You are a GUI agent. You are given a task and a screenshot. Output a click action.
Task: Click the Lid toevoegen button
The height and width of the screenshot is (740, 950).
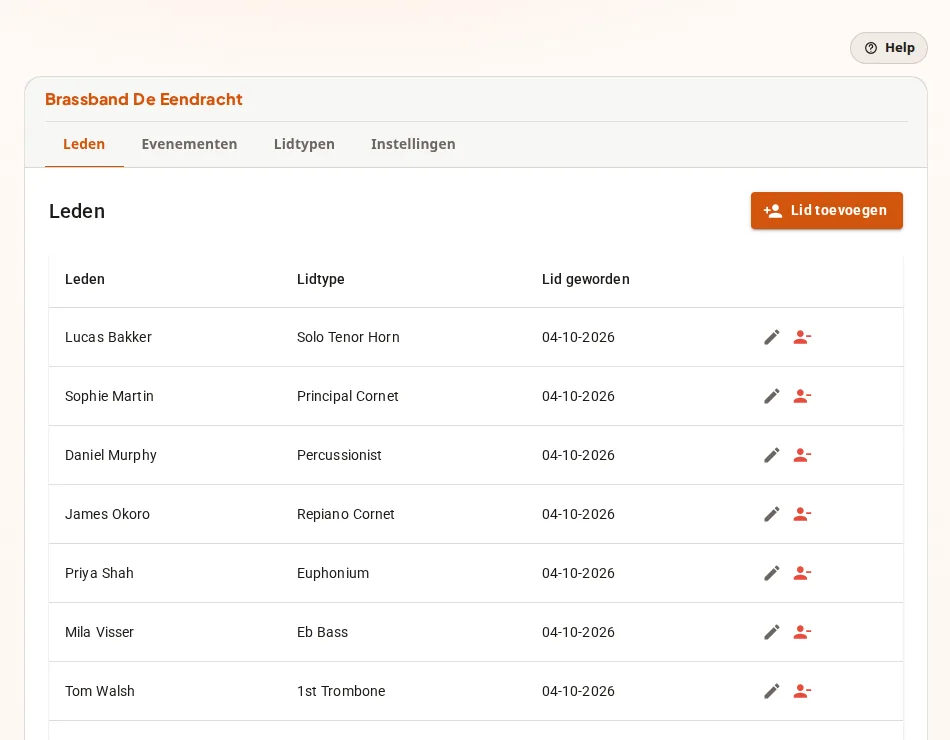click(x=826, y=210)
